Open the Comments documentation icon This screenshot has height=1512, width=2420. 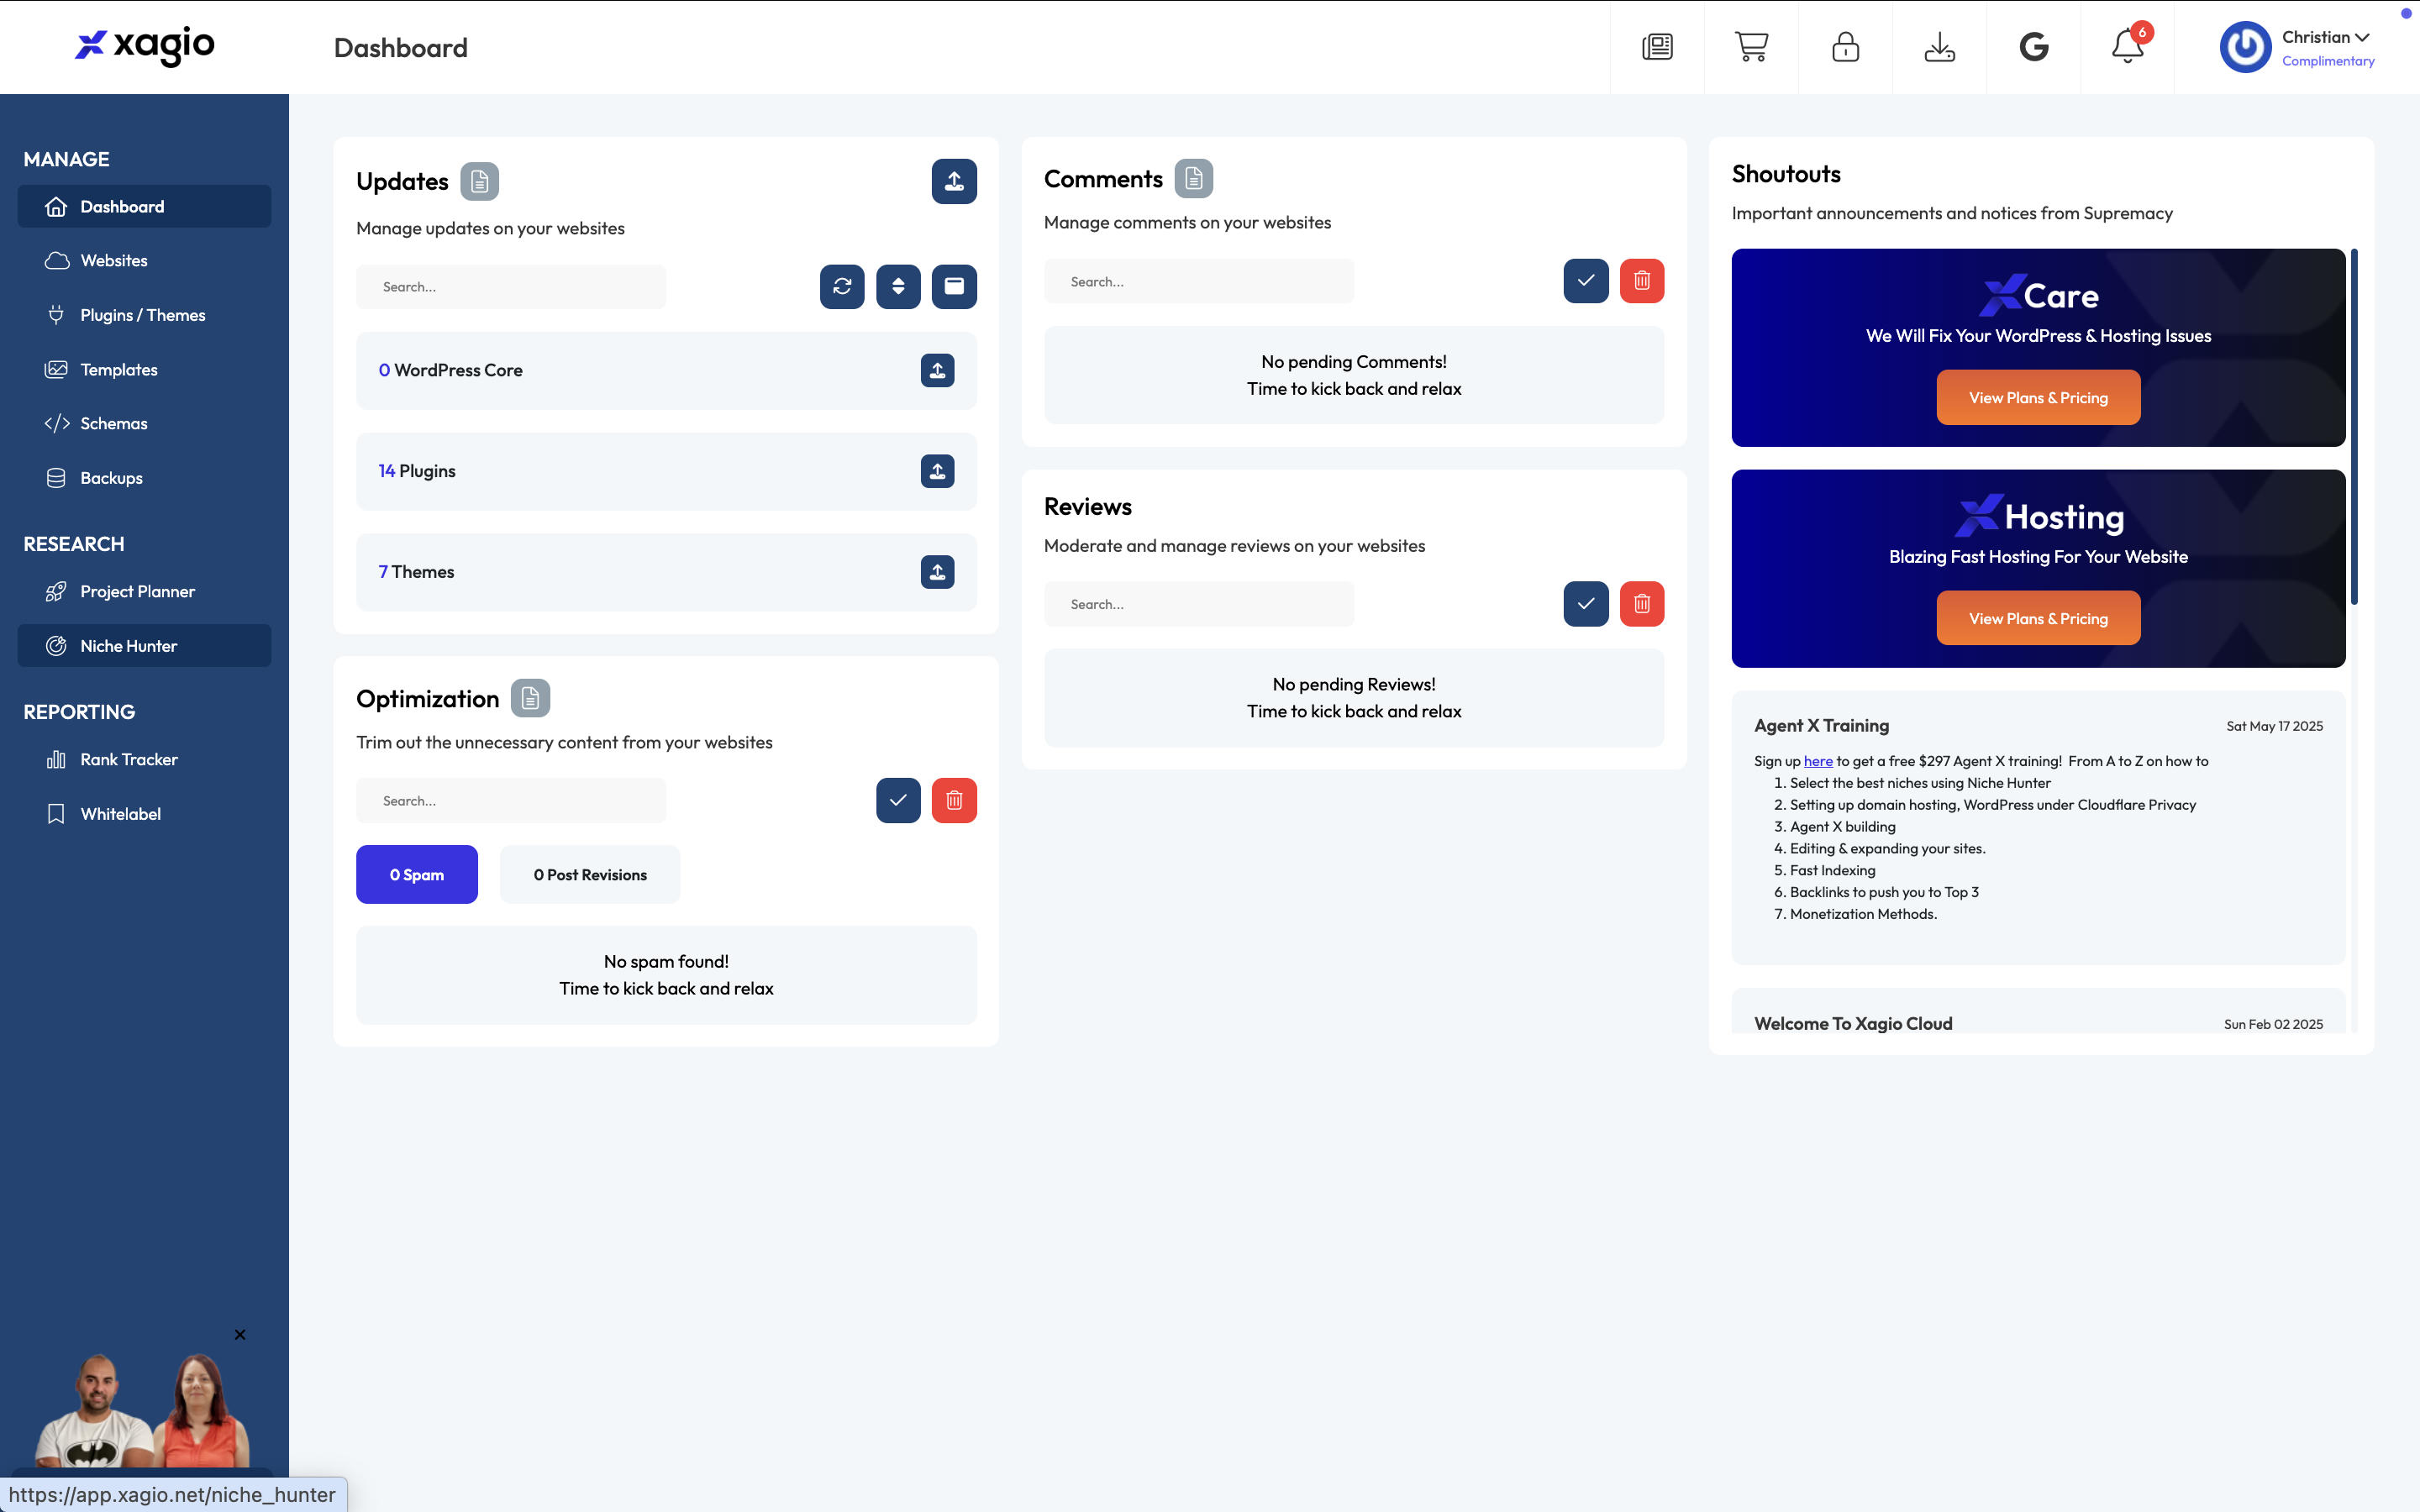[x=1193, y=178]
